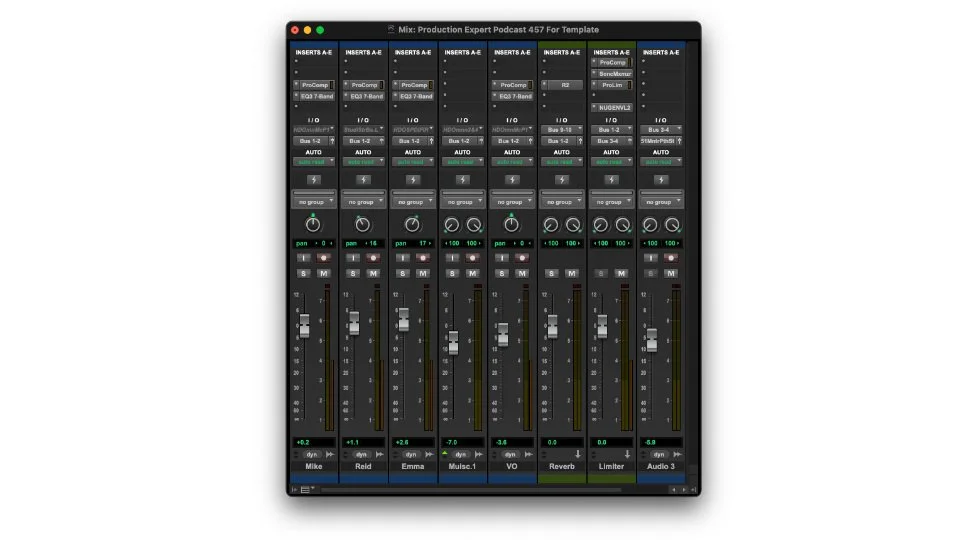Open the no group dropdown on VO track

[512, 201]
